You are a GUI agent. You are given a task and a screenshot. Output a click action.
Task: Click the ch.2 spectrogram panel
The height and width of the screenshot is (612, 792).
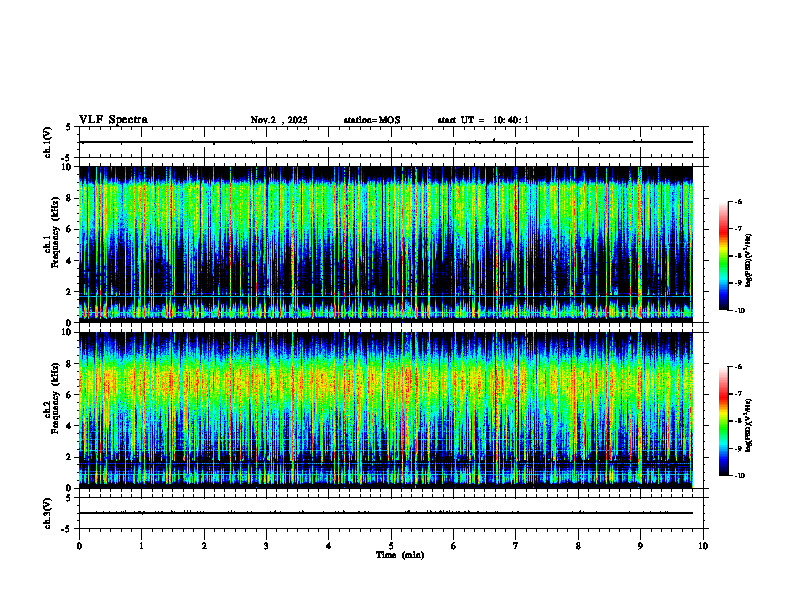pyautogui.click(x=386, y=410)
